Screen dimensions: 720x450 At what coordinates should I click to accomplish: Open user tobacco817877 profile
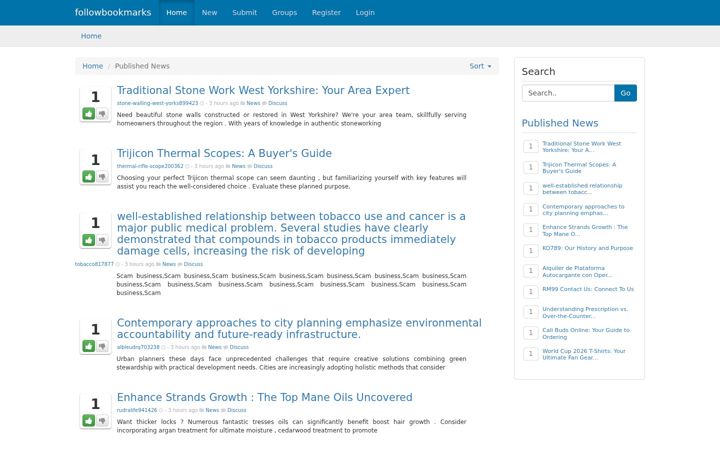click(94, 264)
